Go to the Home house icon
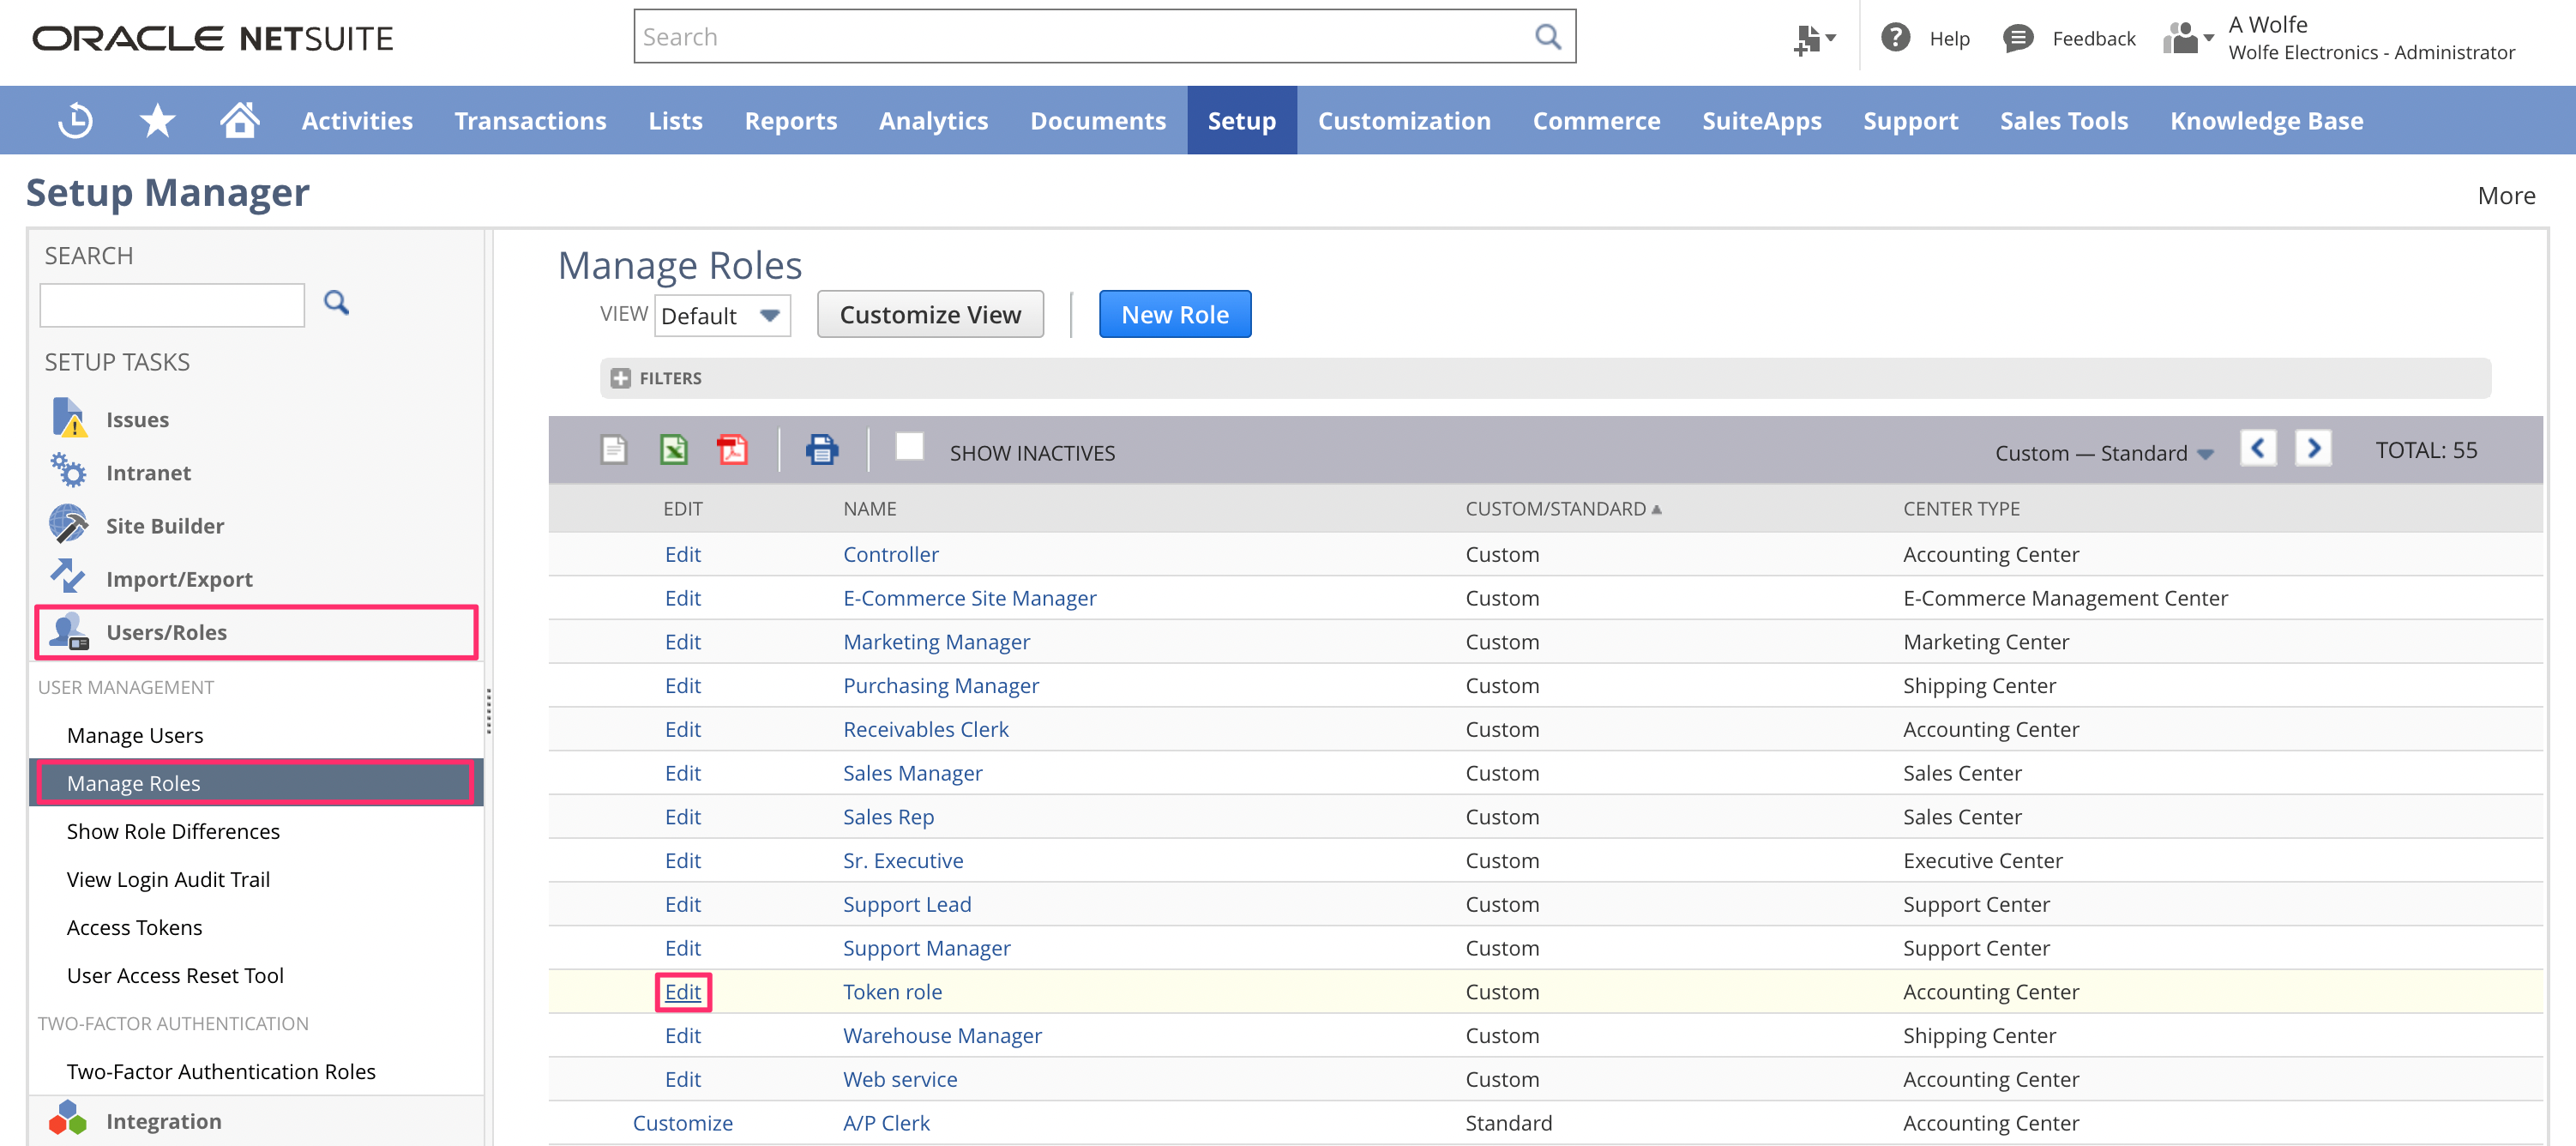Image resolution: width=2576 pixels, height=1146 pixels. [240, 120]
